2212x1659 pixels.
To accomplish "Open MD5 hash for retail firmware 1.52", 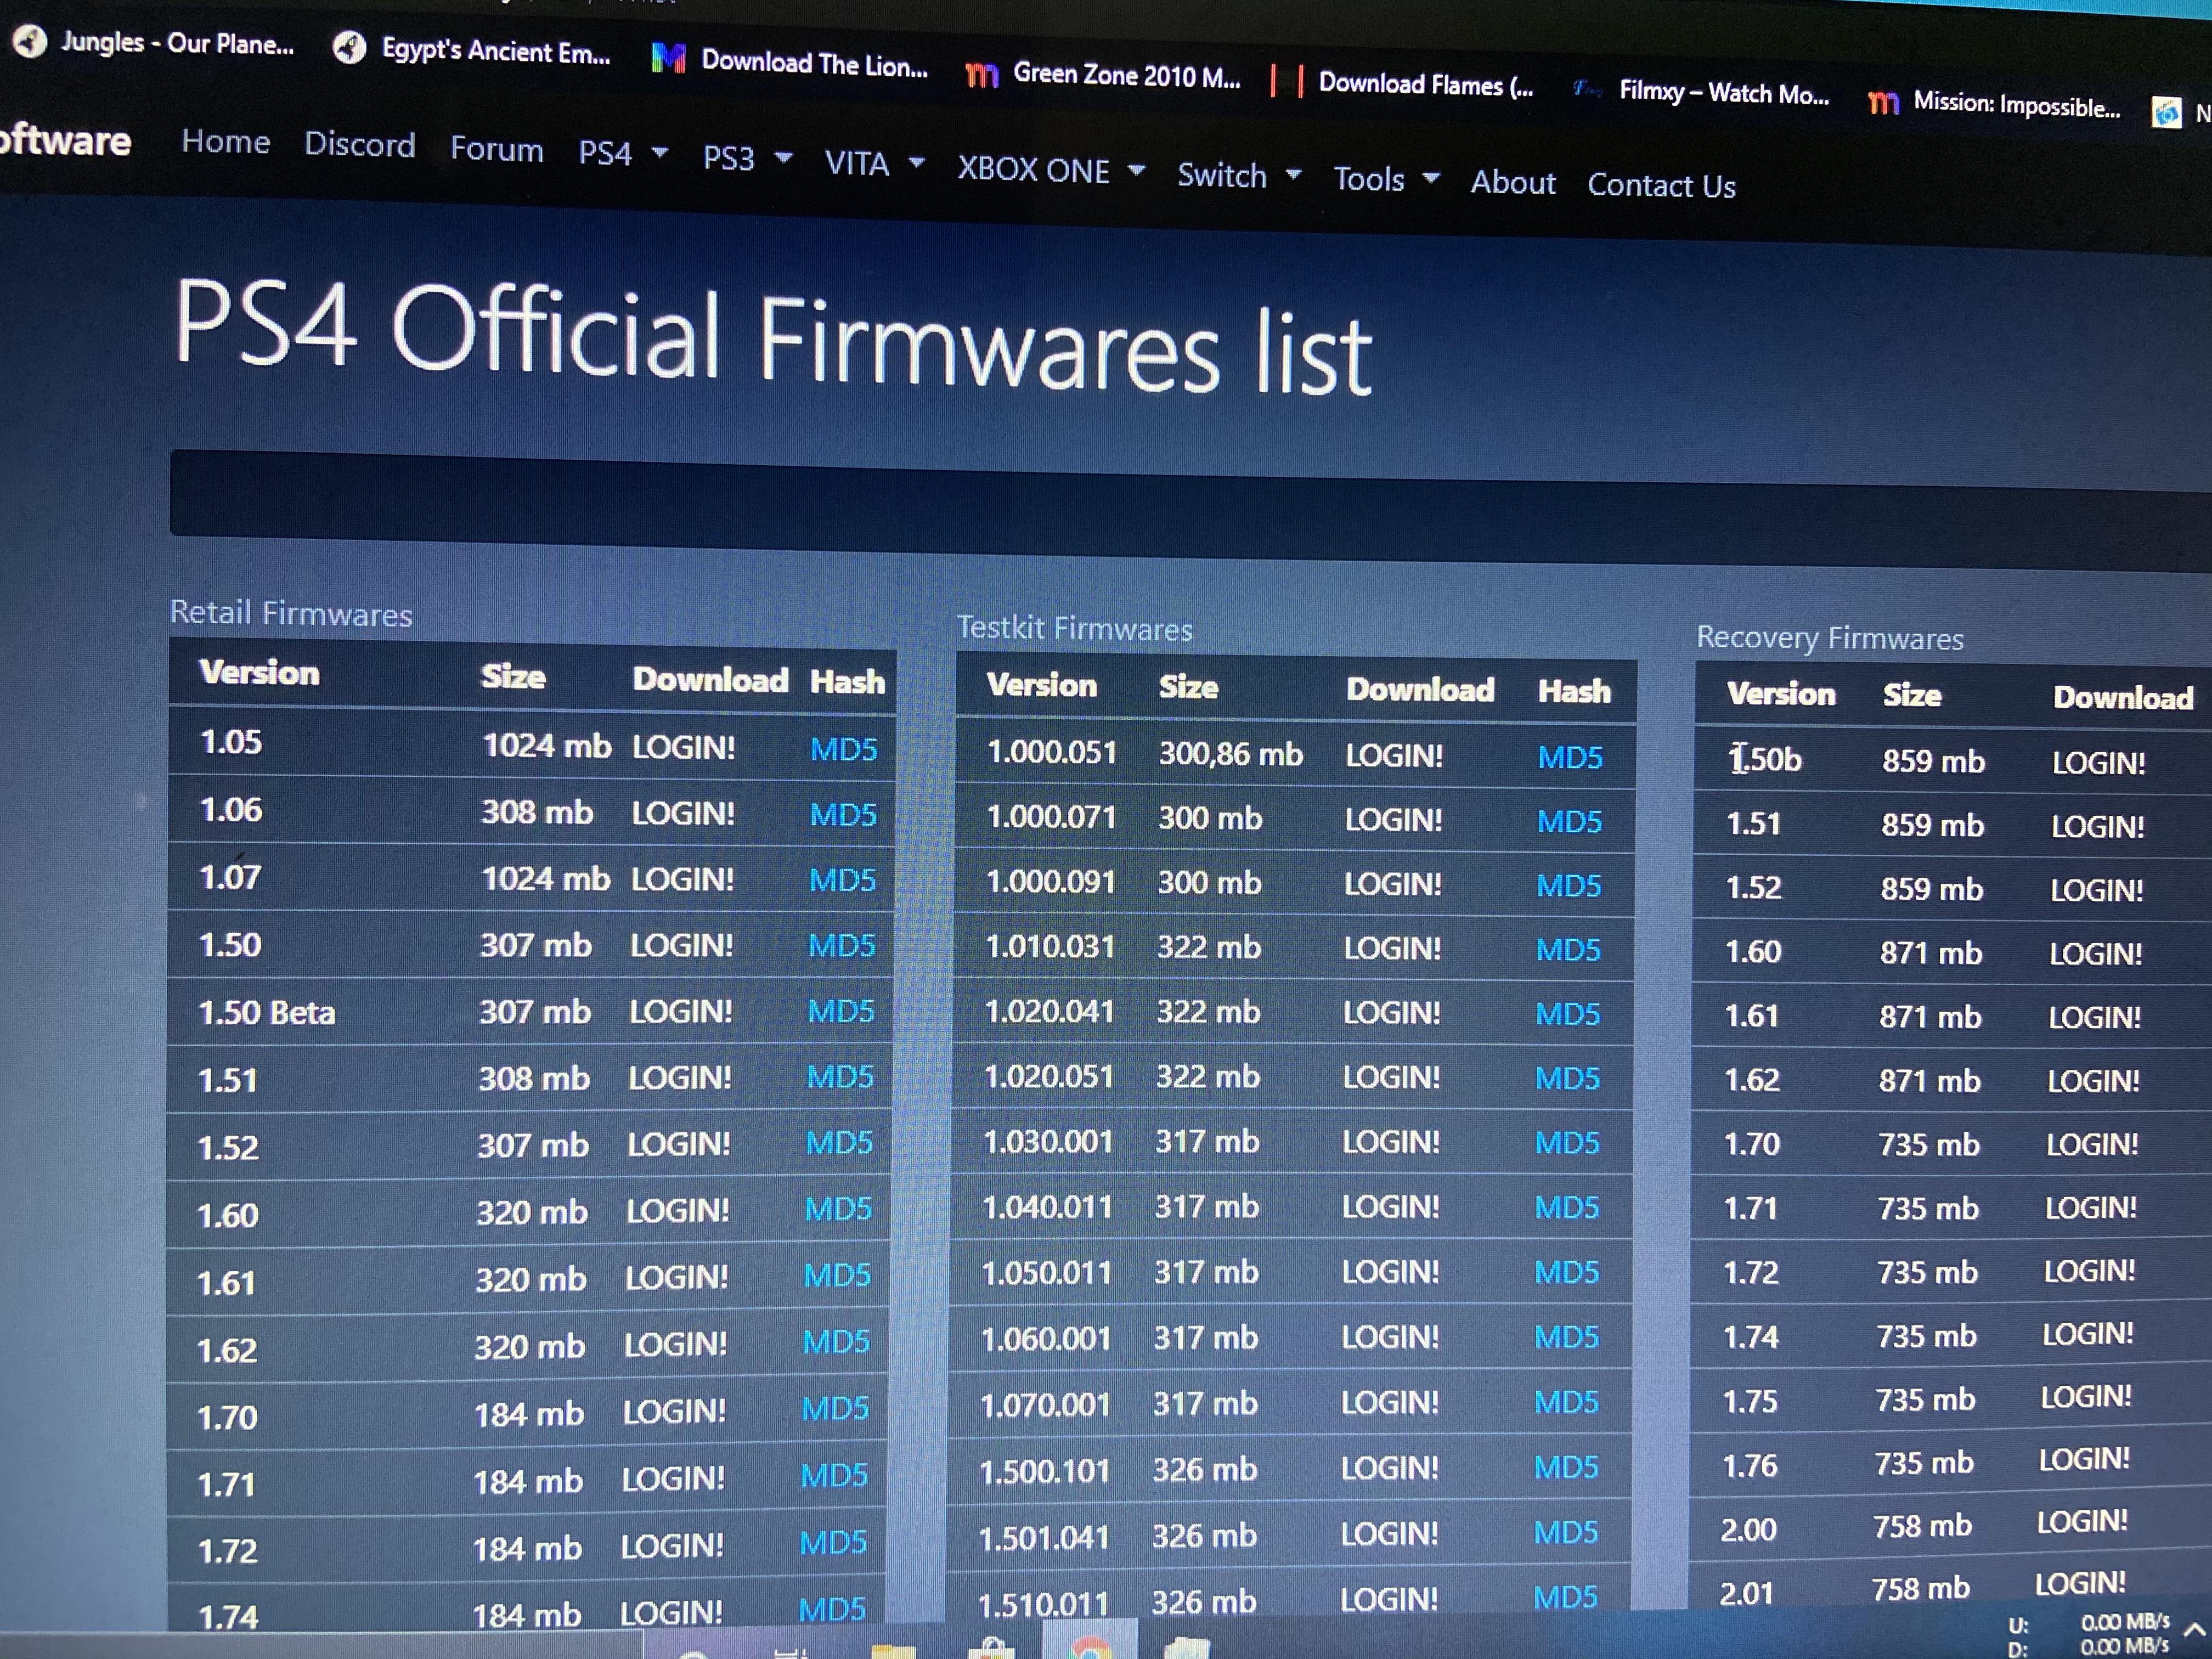I will click(x=840, y=1142).
